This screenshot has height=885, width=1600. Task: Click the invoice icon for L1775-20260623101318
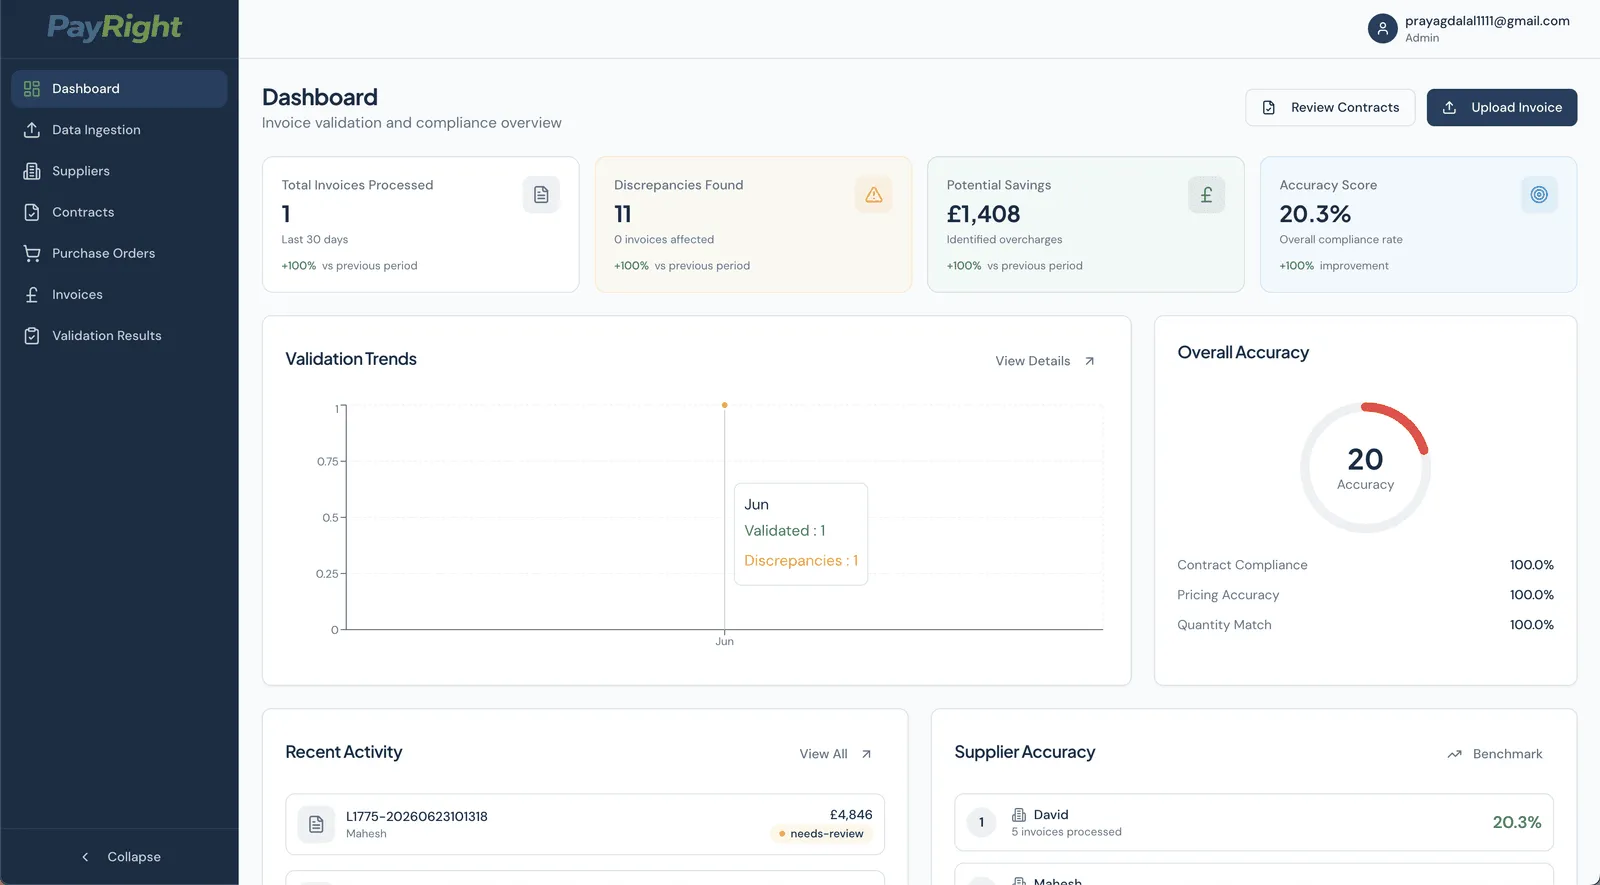(316, 824)
